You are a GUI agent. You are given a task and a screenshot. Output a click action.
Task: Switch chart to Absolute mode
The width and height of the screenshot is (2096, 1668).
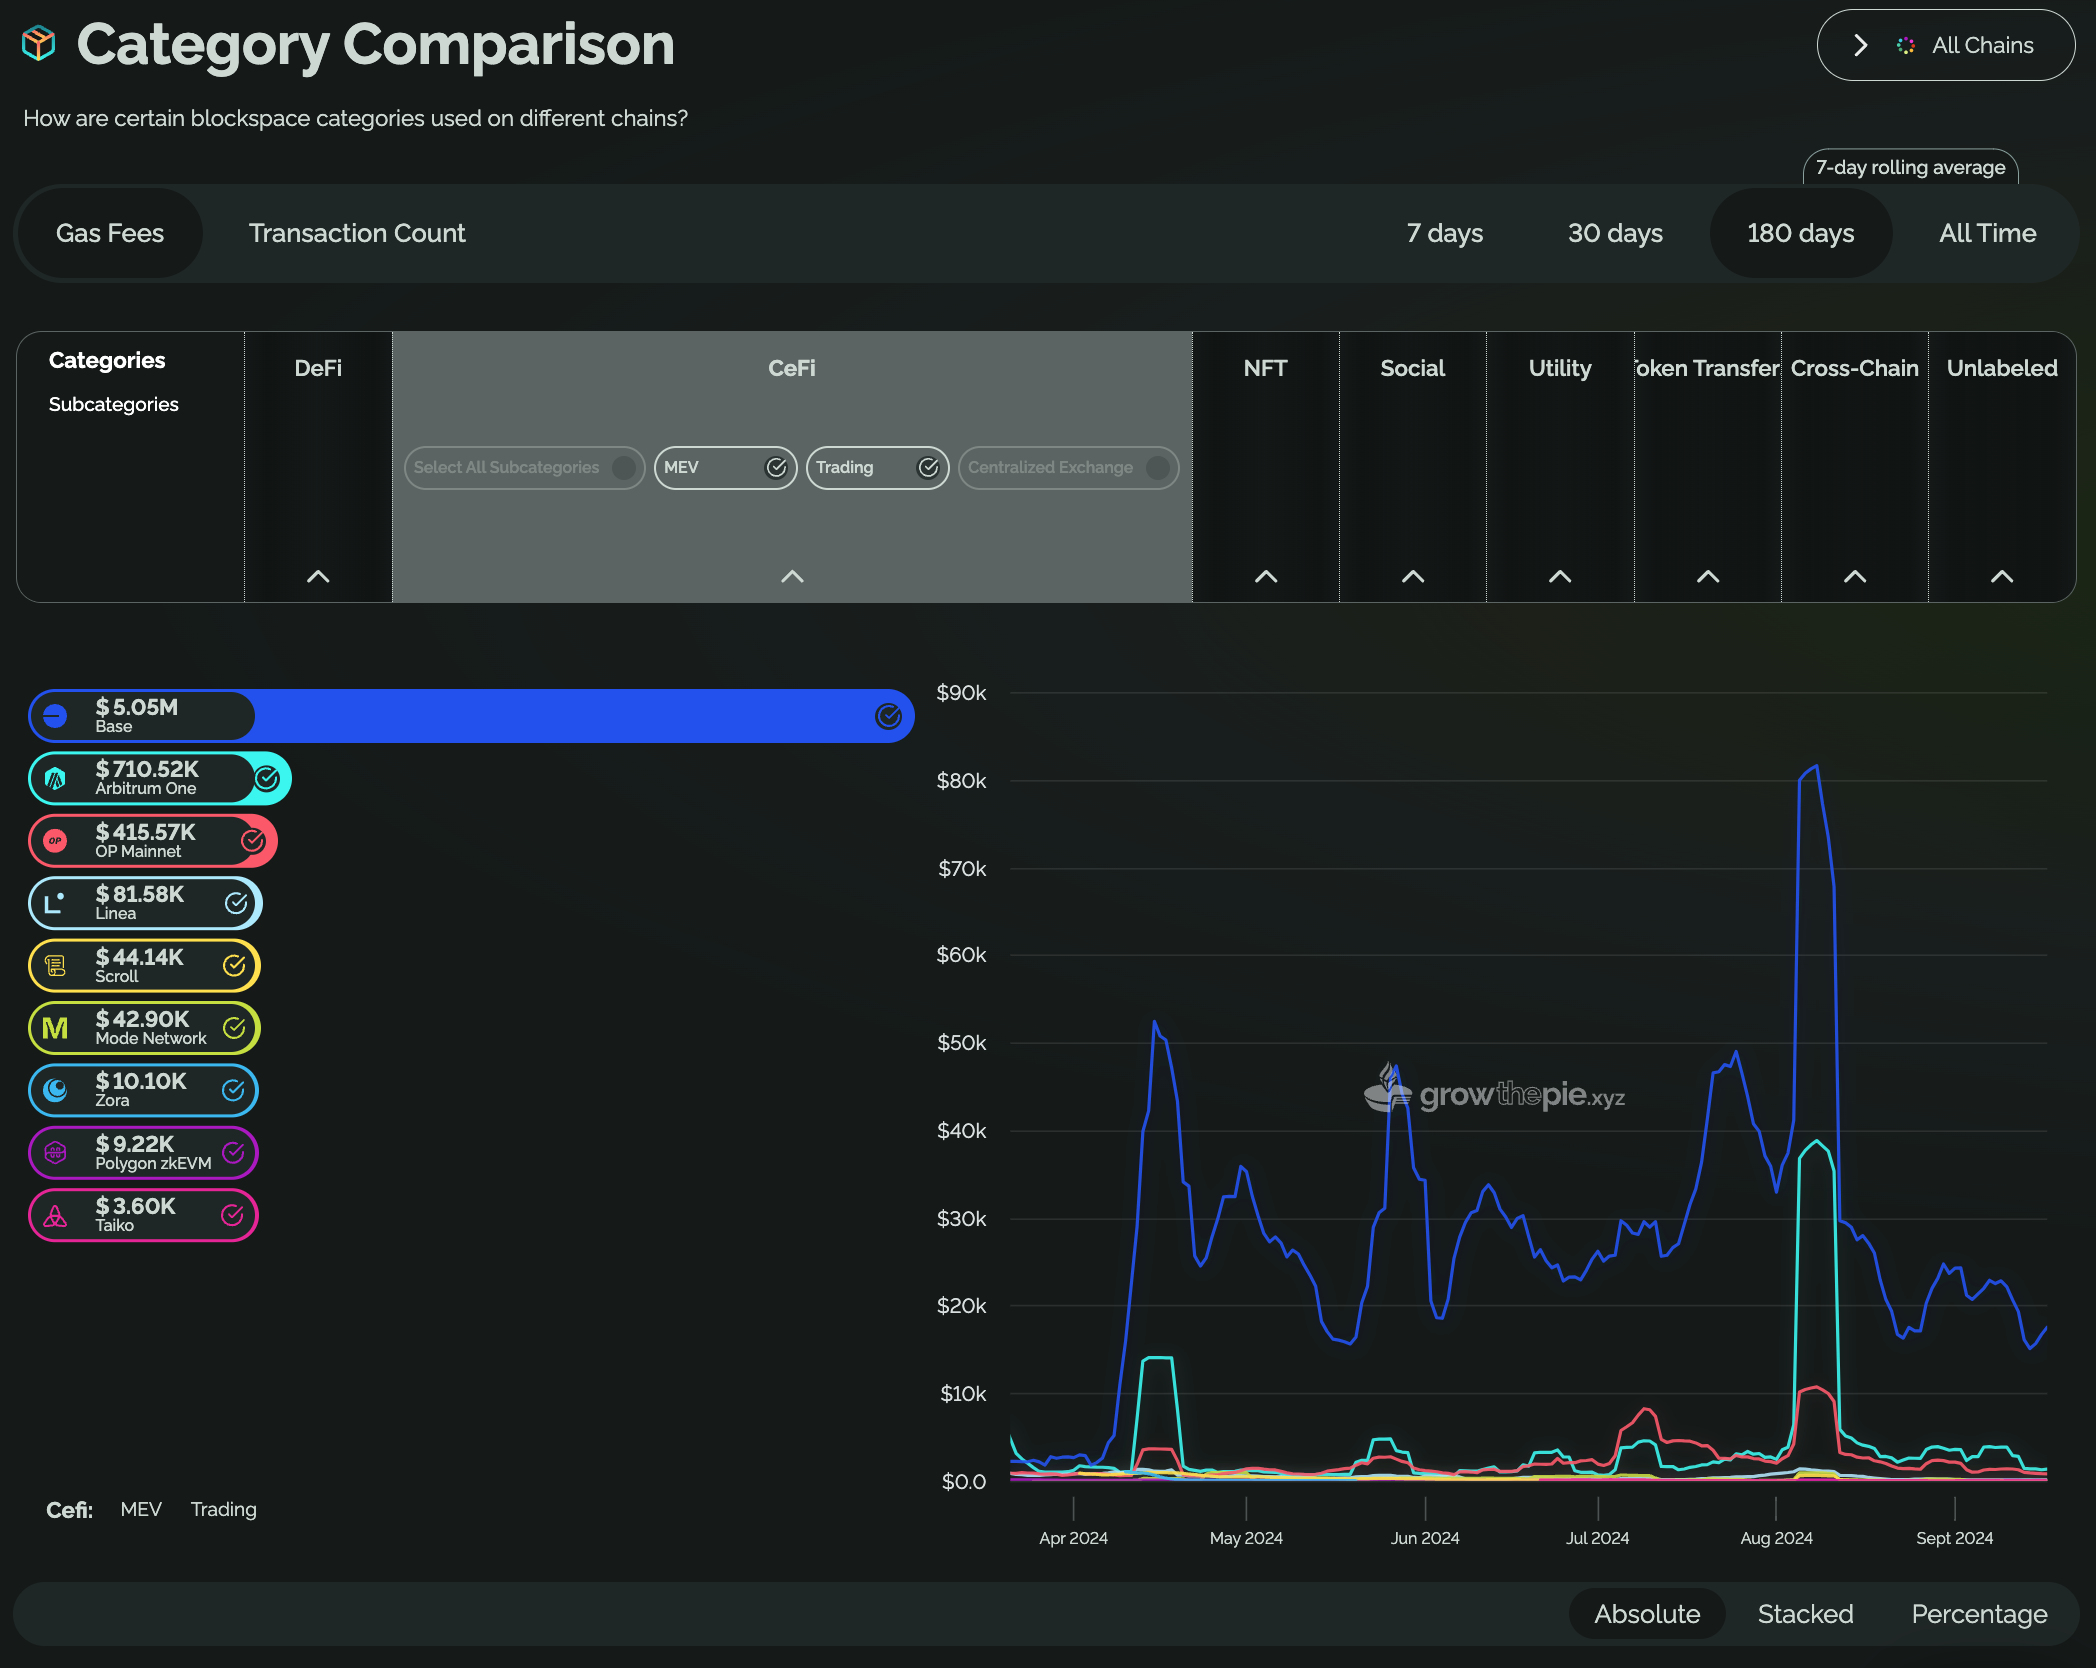[x=1647, y=1614]
